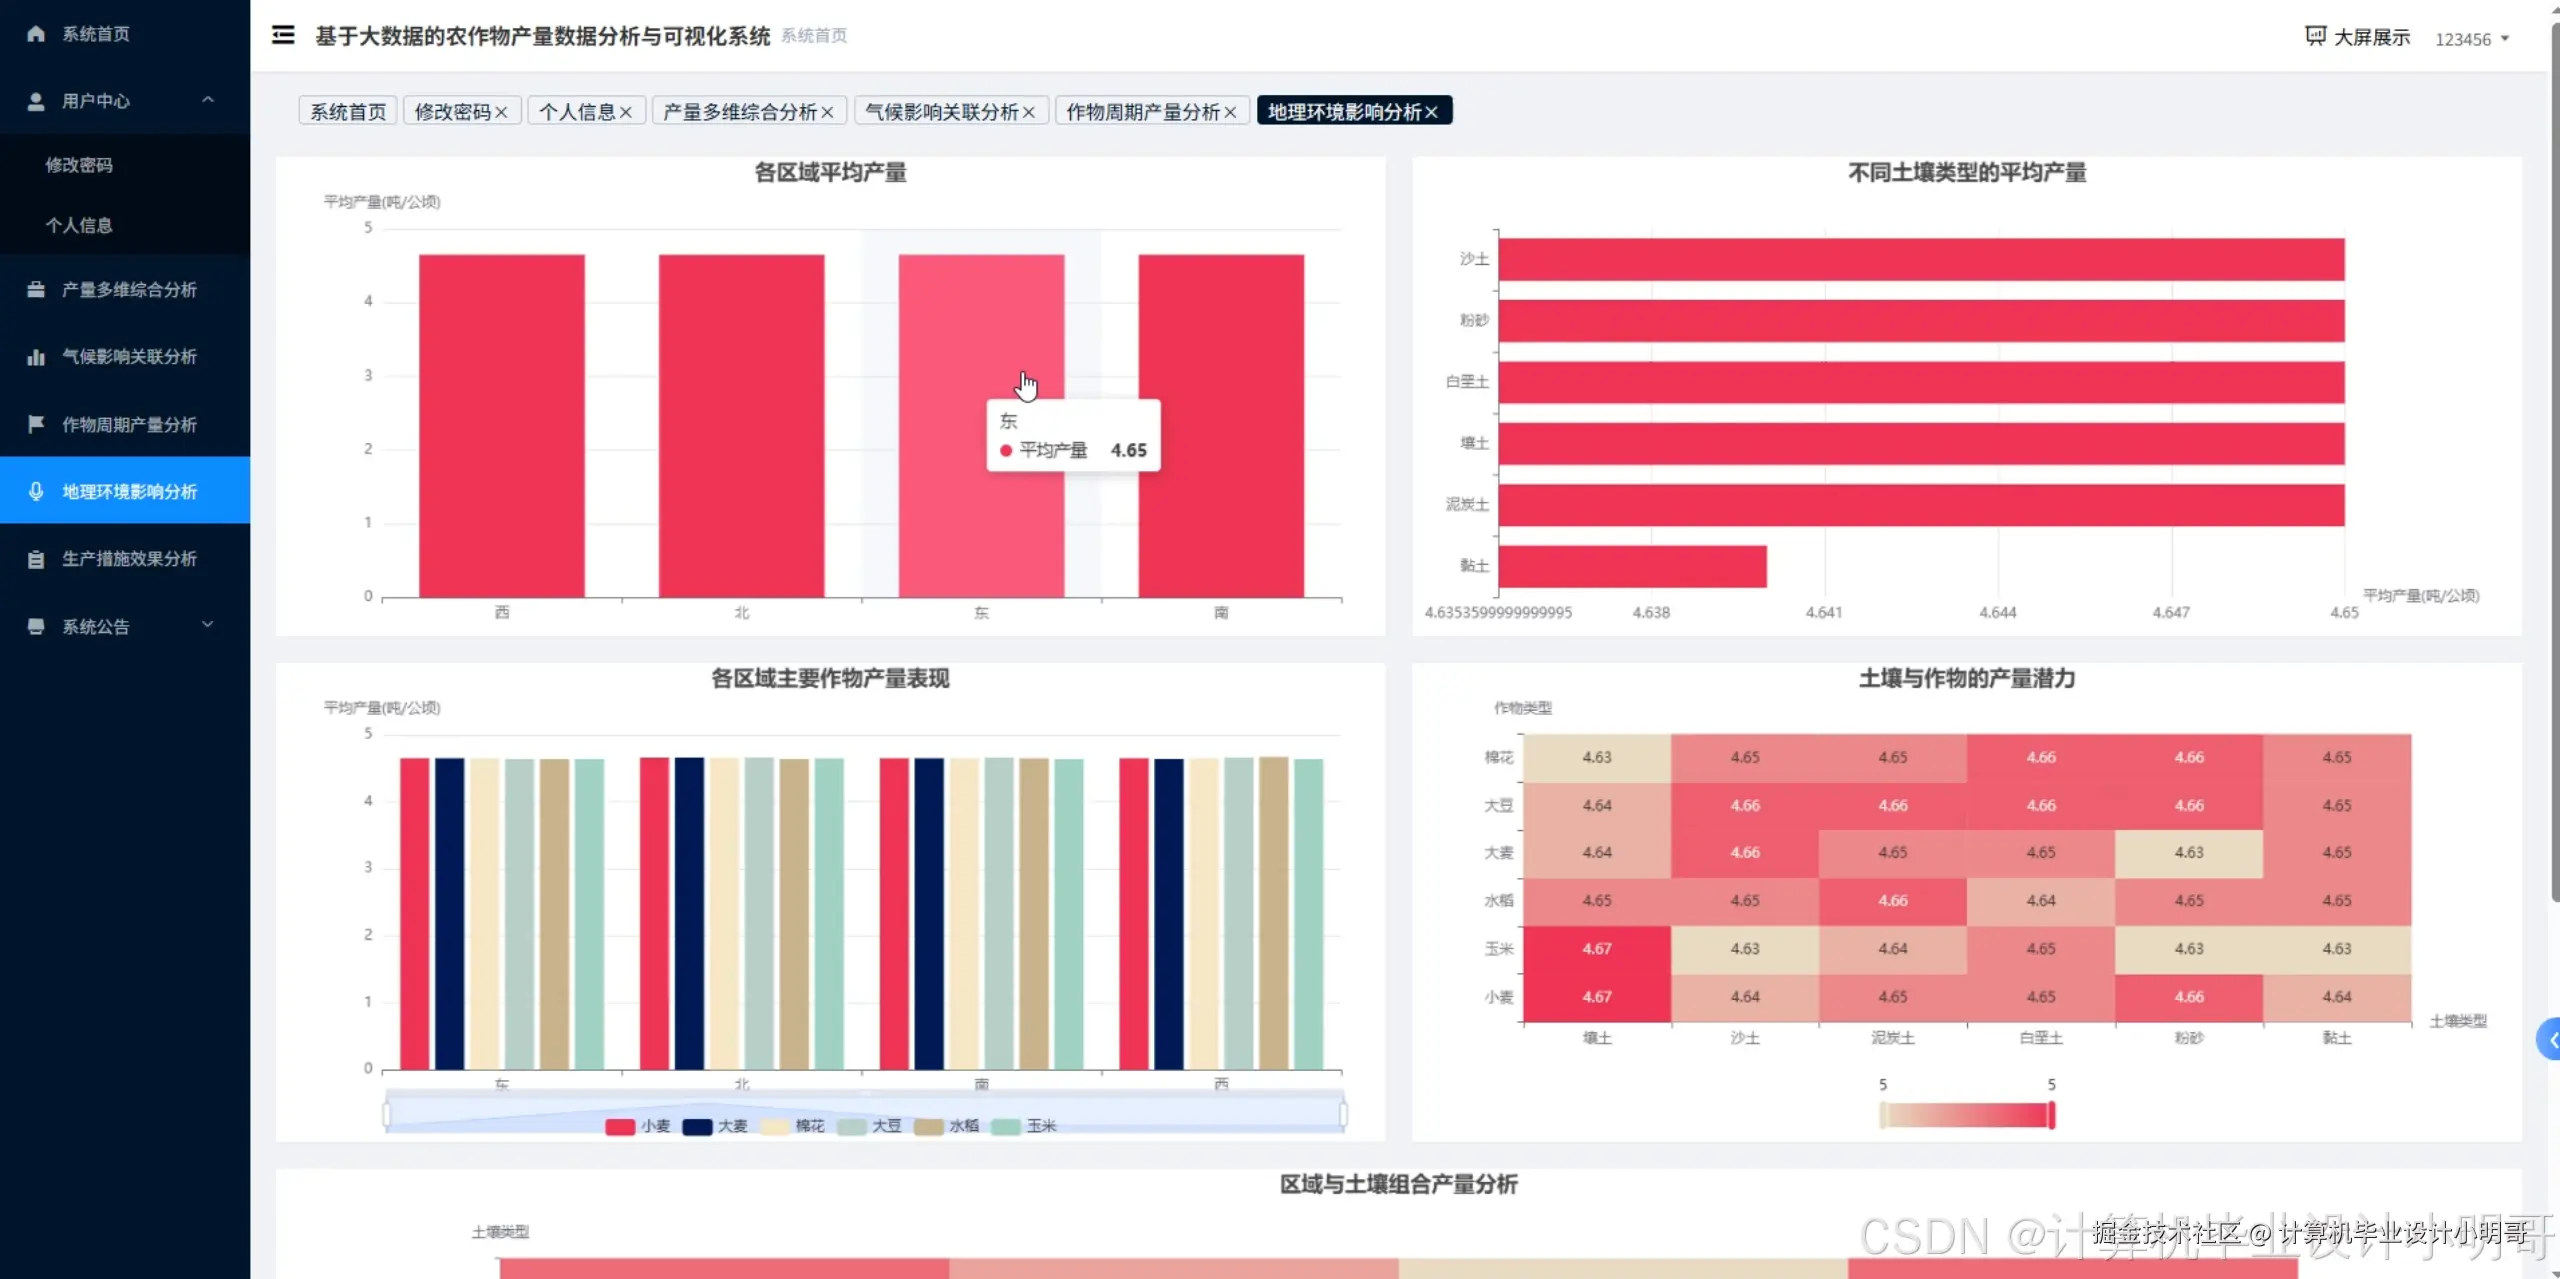Expand the 系统公告 menu chevron
This screenshot has height=1279, width=2560.
click(x=208, y=624)
